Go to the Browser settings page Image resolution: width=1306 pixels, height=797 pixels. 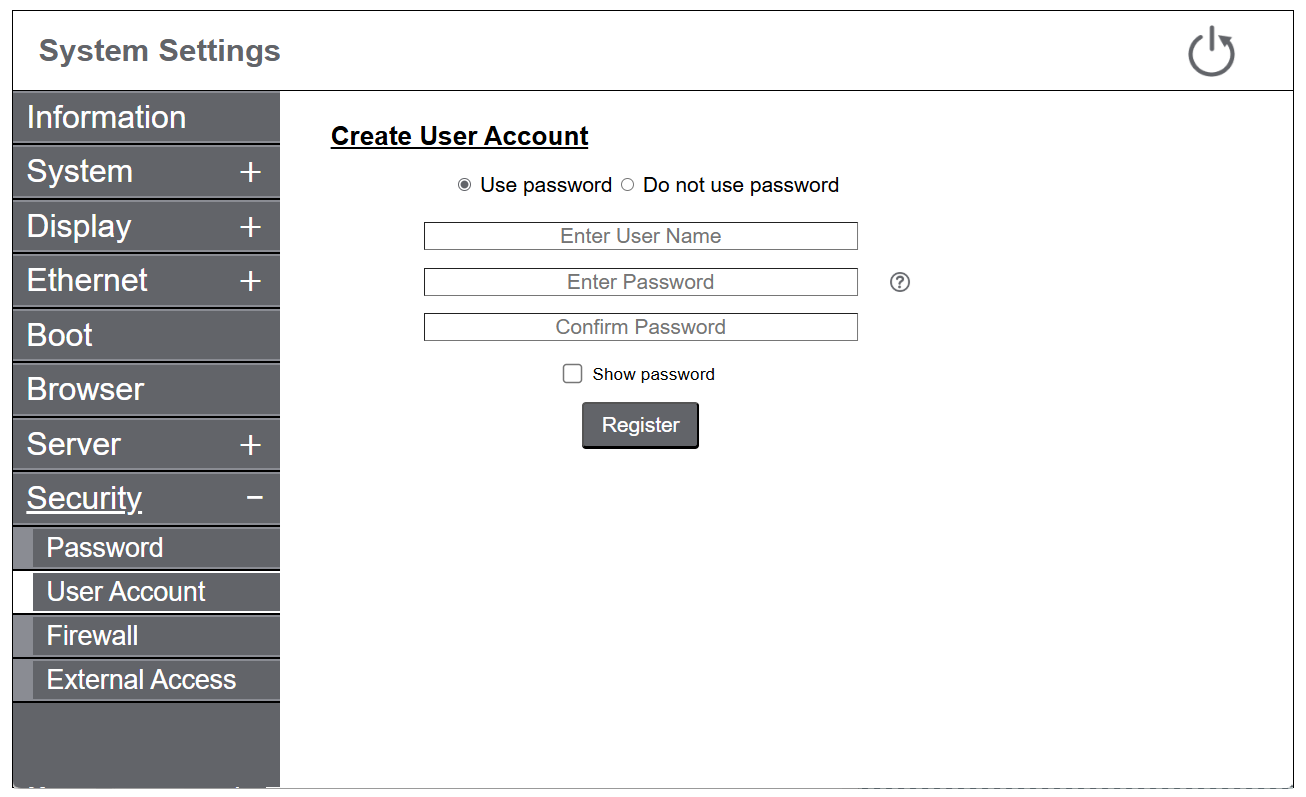coord(86,389)
